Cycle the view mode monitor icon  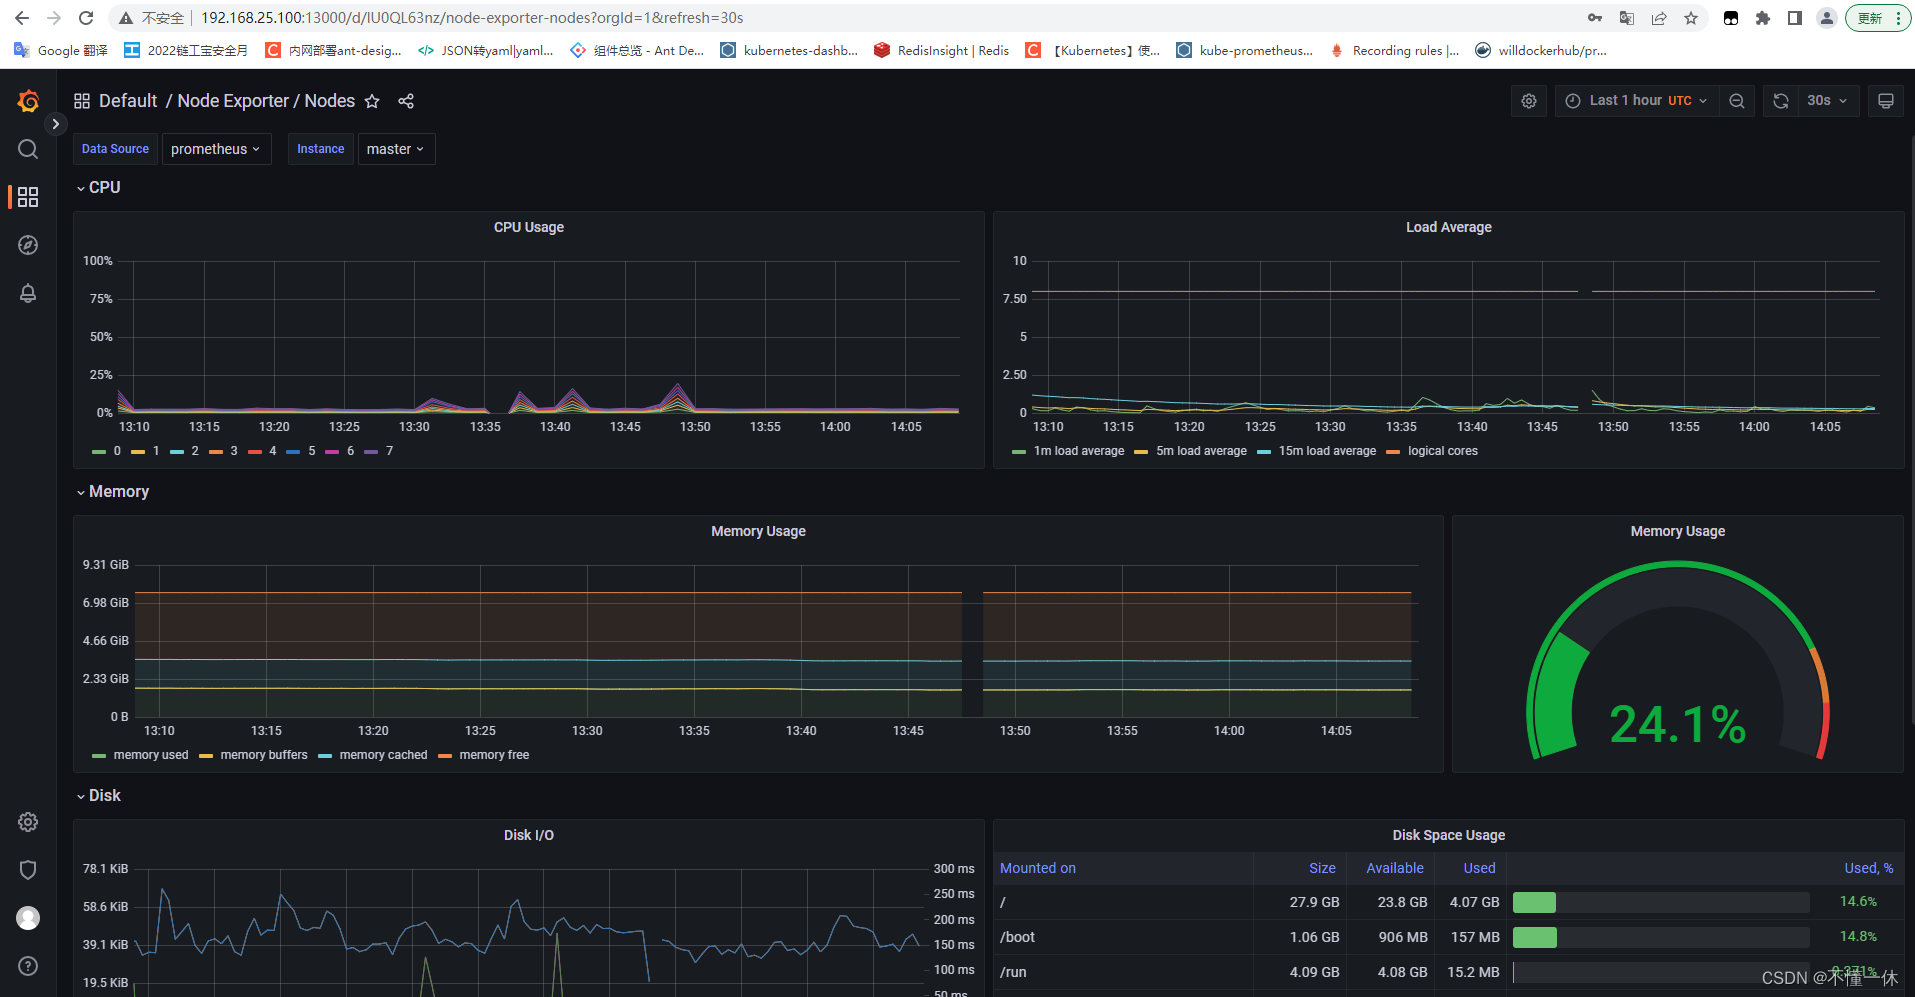(1886, 101)
